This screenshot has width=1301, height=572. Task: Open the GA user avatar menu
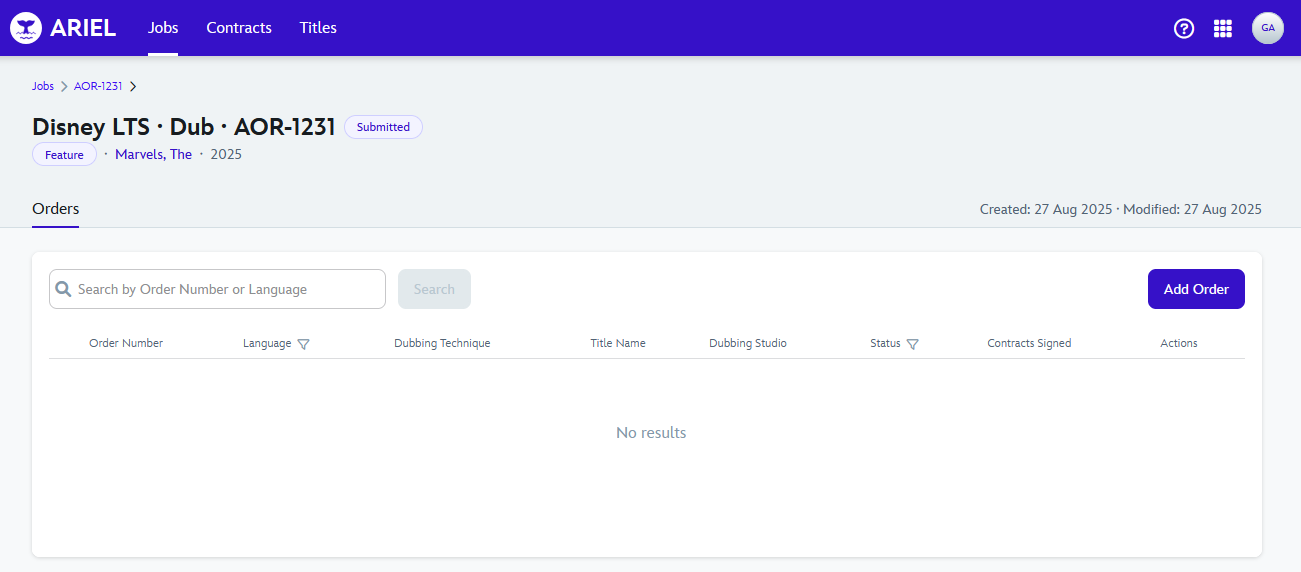click(1267, 28)
